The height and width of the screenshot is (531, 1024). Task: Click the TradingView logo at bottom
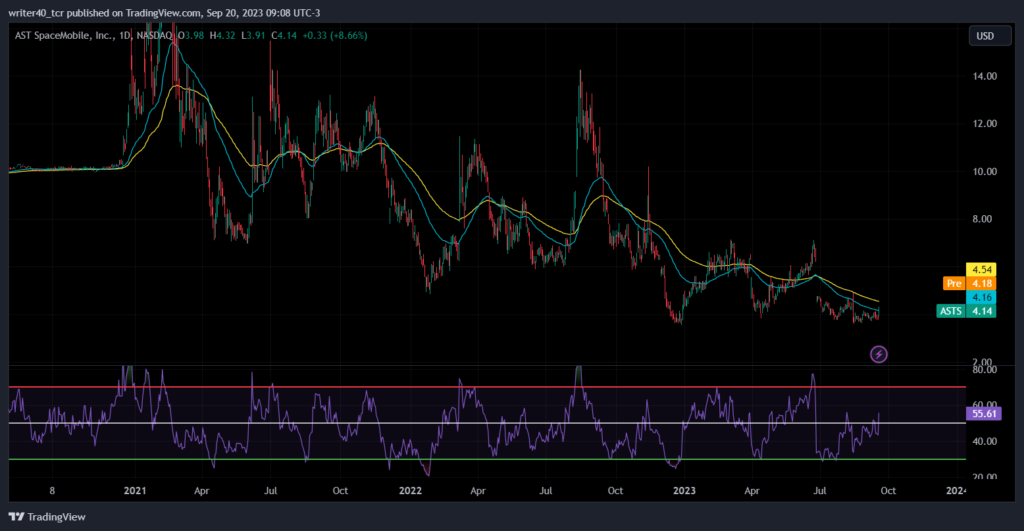pyautogui.click(x=47, y=517)
